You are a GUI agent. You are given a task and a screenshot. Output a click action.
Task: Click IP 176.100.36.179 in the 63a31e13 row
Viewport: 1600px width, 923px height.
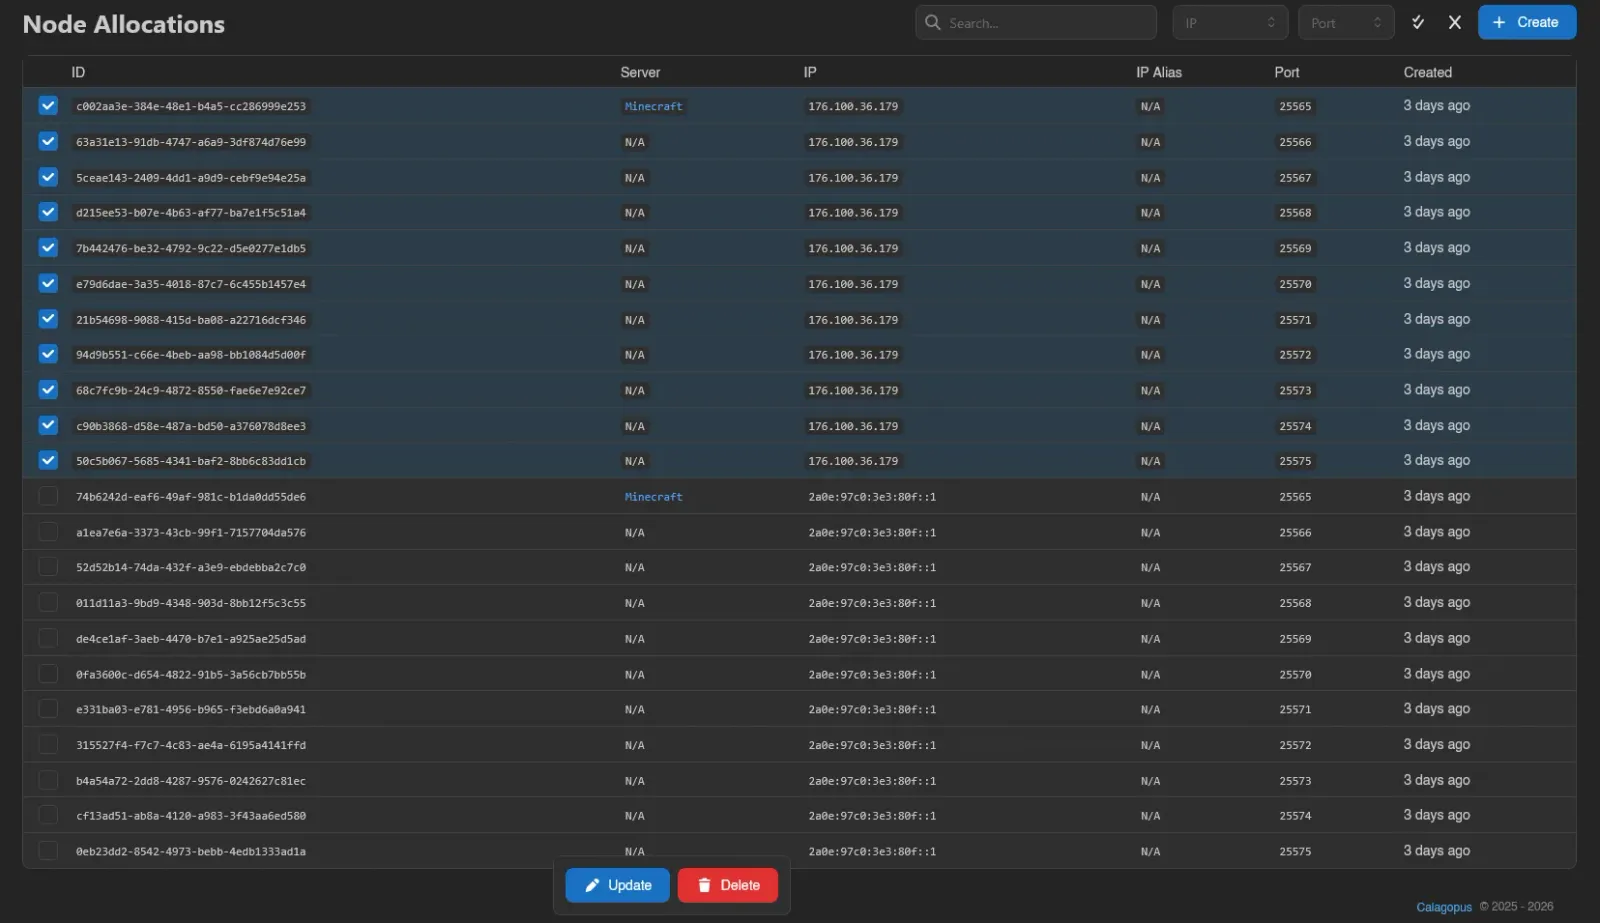click(x=853, y=142)
